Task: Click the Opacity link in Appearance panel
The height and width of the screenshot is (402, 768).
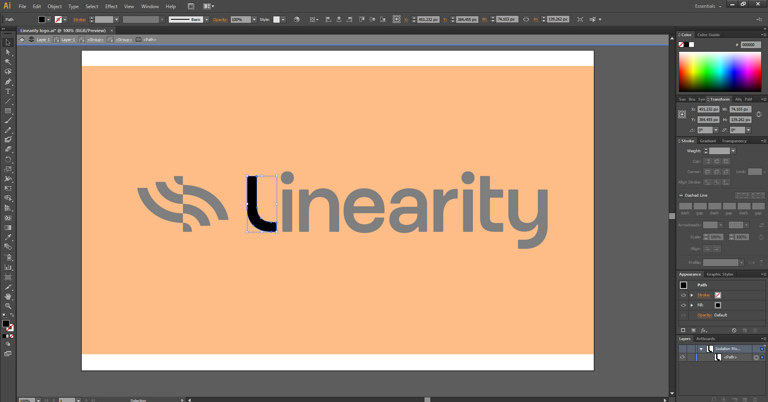Action: point(704,315)
